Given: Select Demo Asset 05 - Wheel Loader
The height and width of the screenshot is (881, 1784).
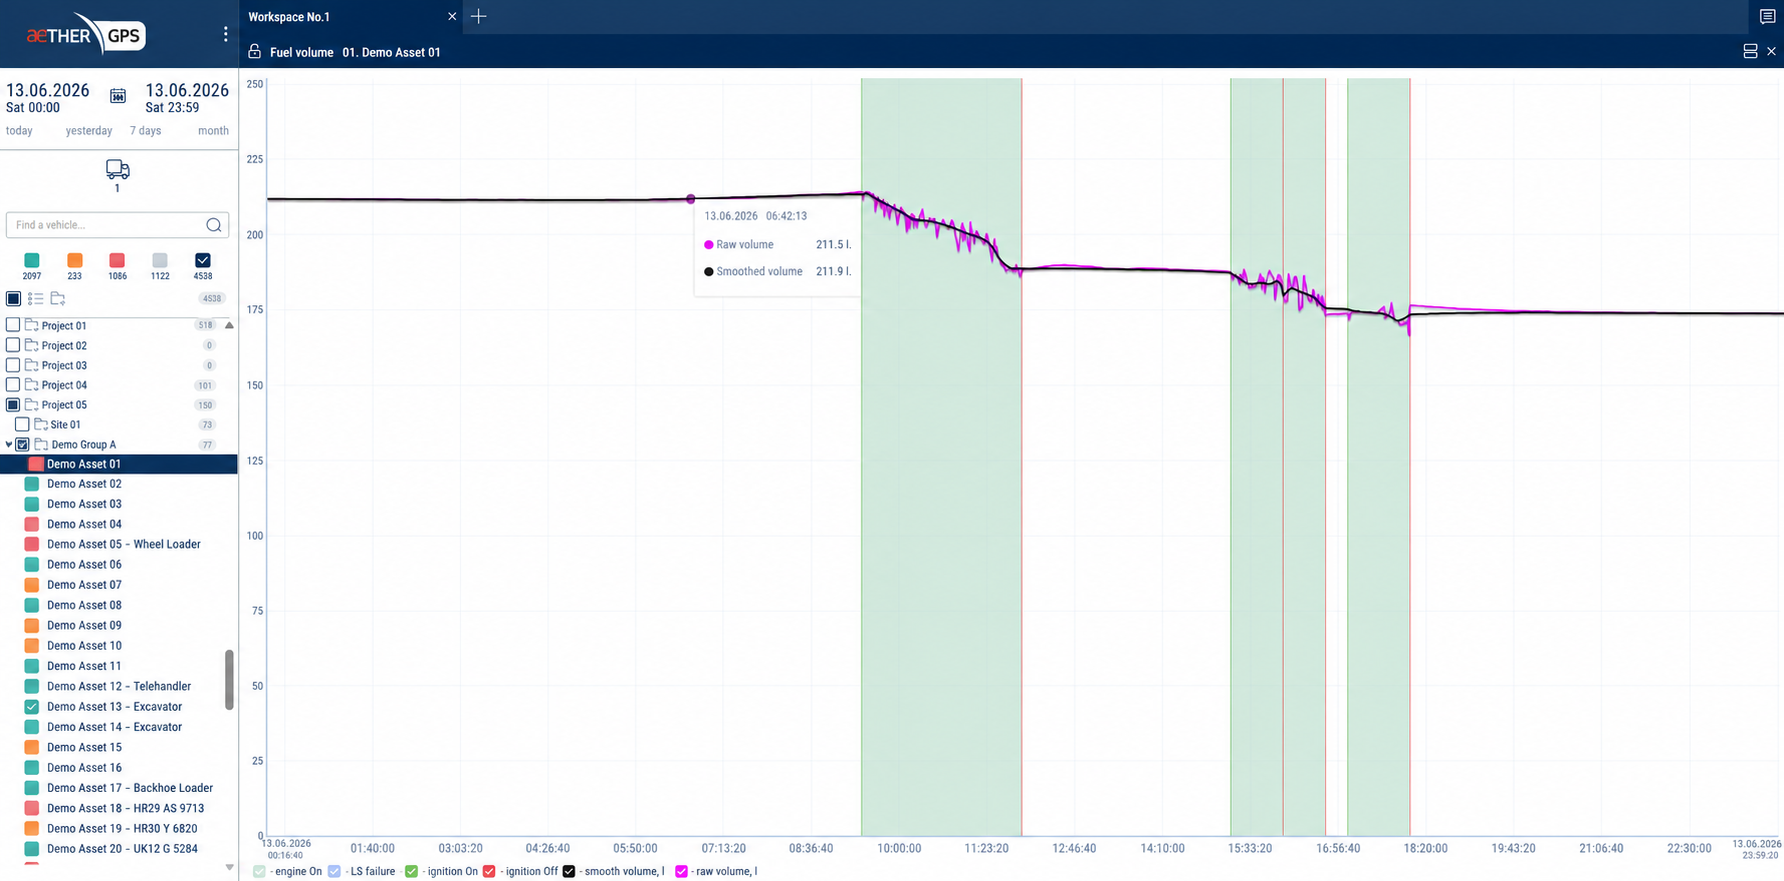Looking at the screenshot, I should coord(123,544).
